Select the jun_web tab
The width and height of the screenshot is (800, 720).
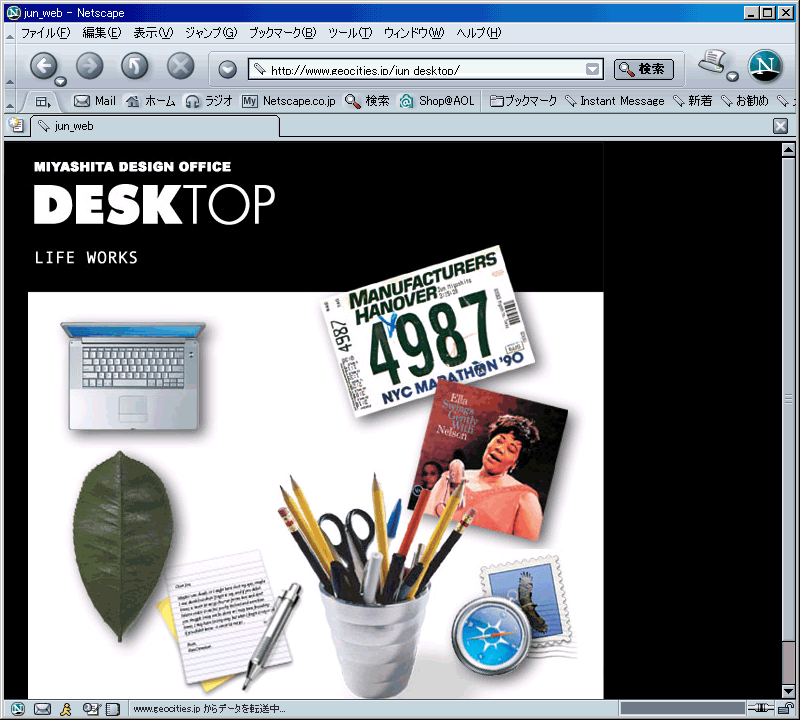pyautogui.click(x=155, y=126)
